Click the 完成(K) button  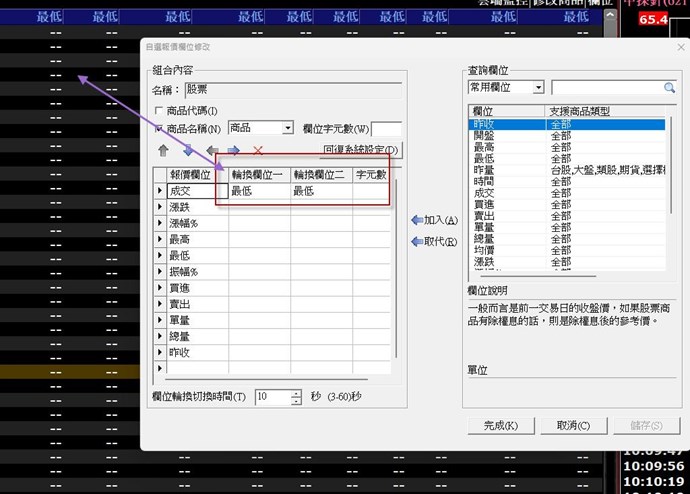coord(500,425)
